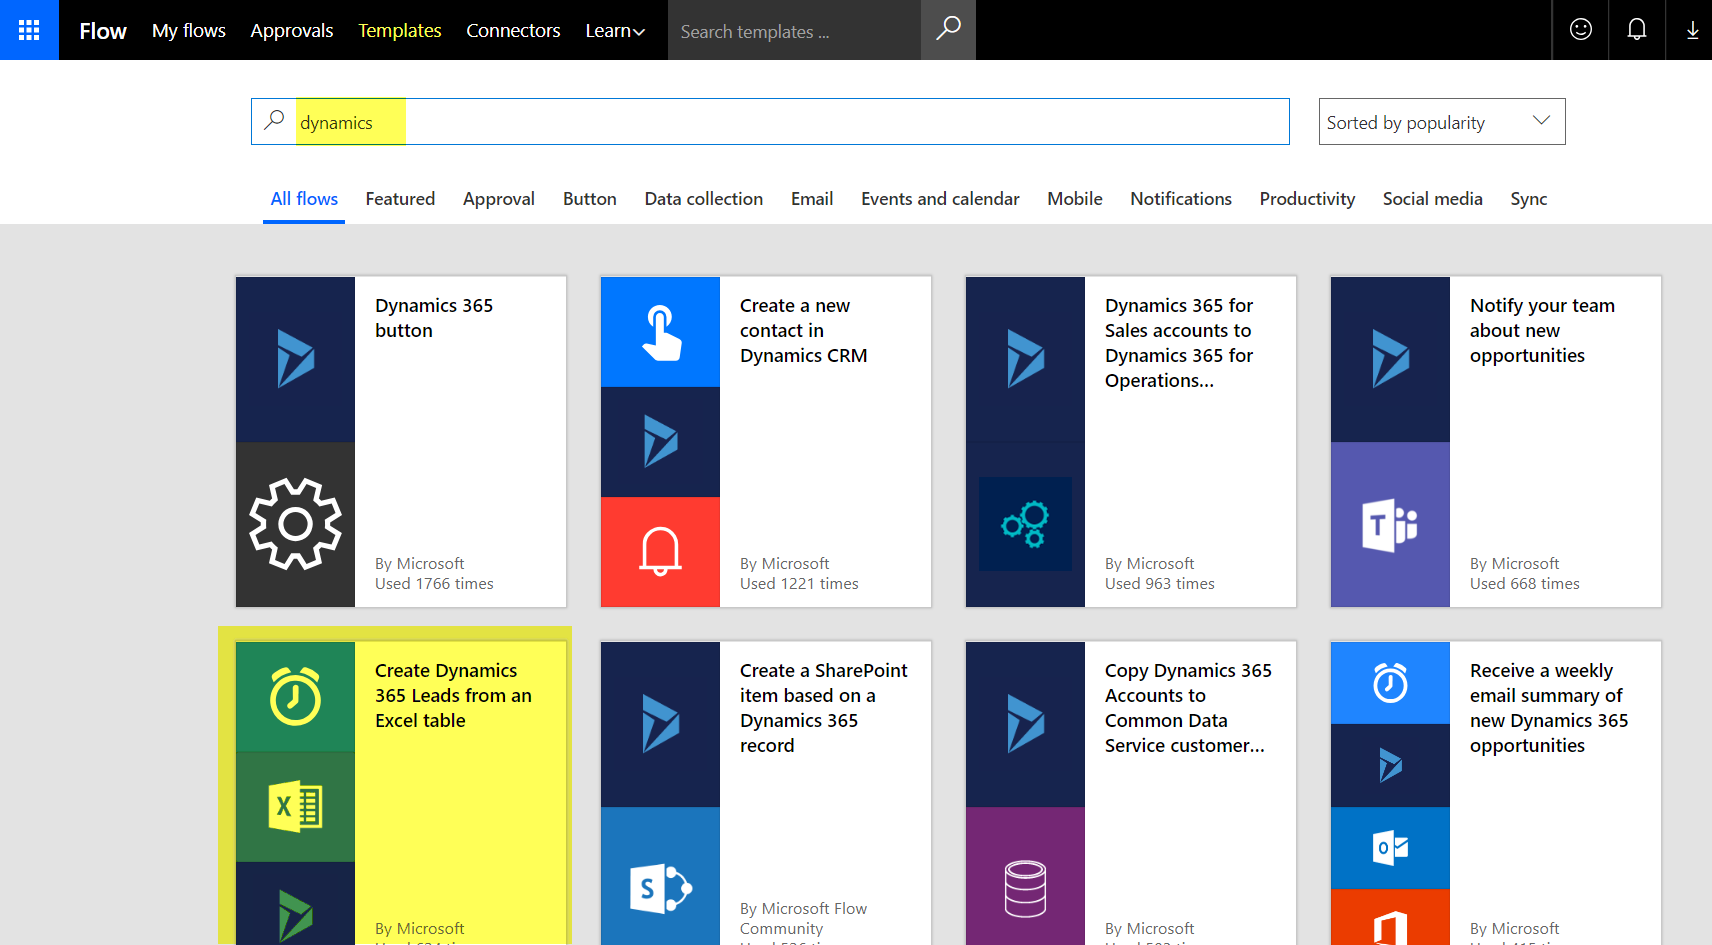Open the Productivity tab
Image resolution: width=1712 pixels, height=945 pixels.
(1307, 199)
